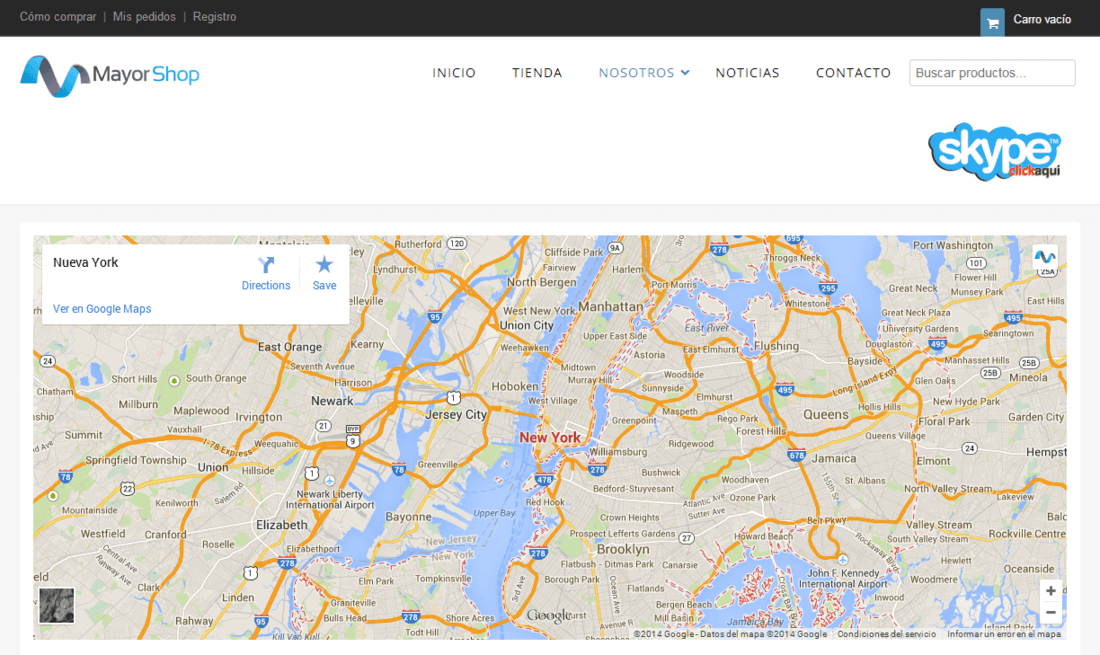This screenshot has width=1100, height=655.
Task: Click the Manhattan label on map
Action: coord(610,306)
